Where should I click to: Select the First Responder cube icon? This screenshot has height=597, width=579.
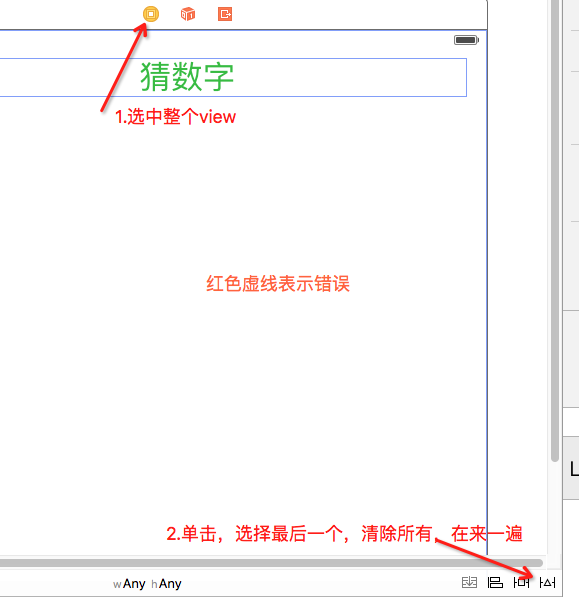tap(188, 14)
